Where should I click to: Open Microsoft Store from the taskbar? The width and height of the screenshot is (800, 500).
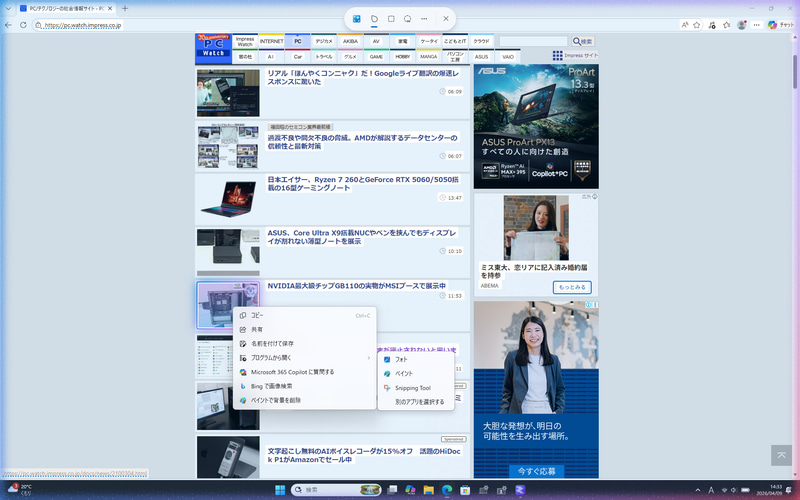465,490
